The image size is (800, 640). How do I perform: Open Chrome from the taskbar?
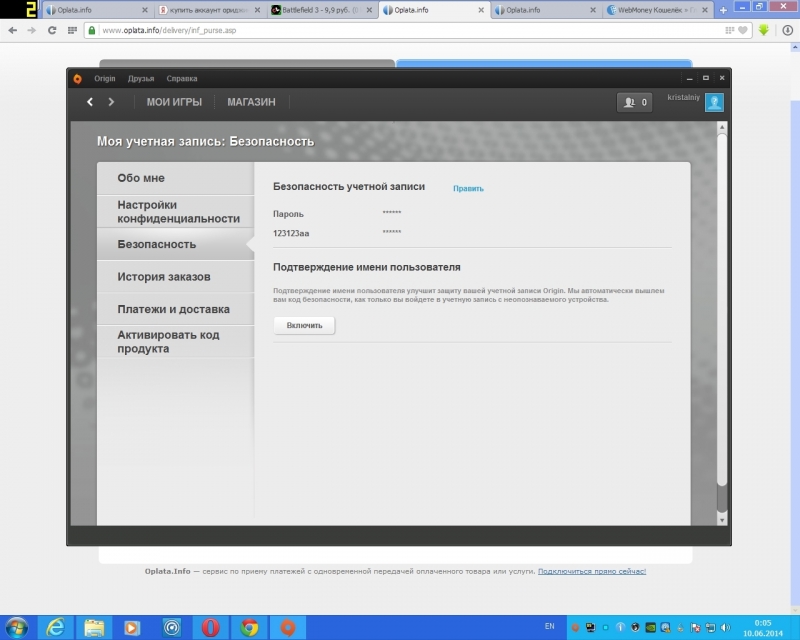tap(249, 628)
